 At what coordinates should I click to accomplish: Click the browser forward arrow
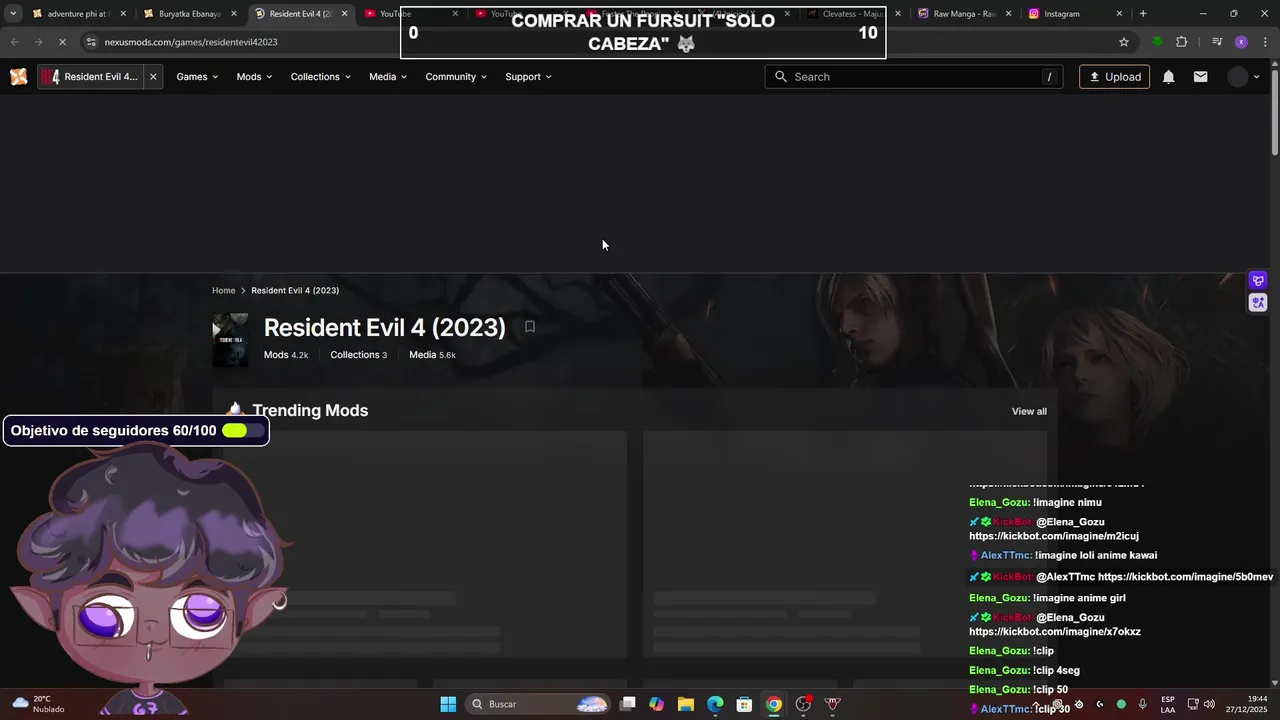[x=38, y=42]
